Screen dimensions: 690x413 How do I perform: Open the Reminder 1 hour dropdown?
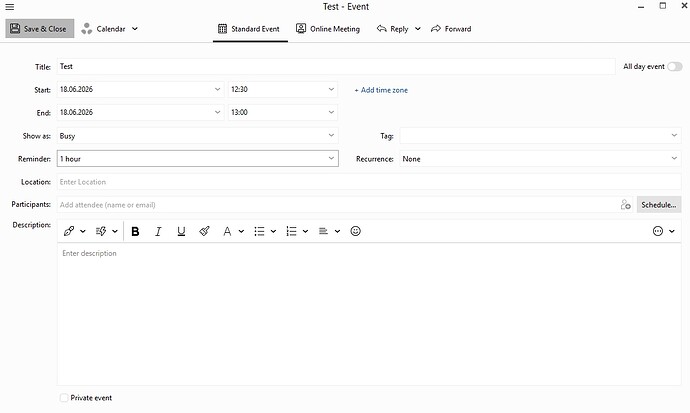coord(198,158)
